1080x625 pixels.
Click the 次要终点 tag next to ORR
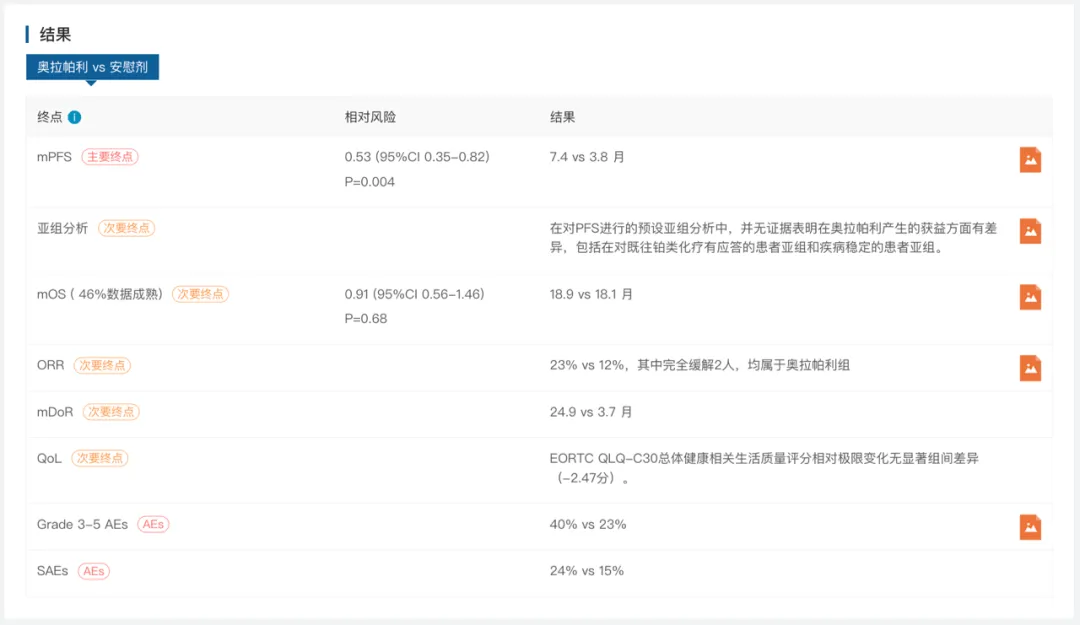click(x=102, y=365)
